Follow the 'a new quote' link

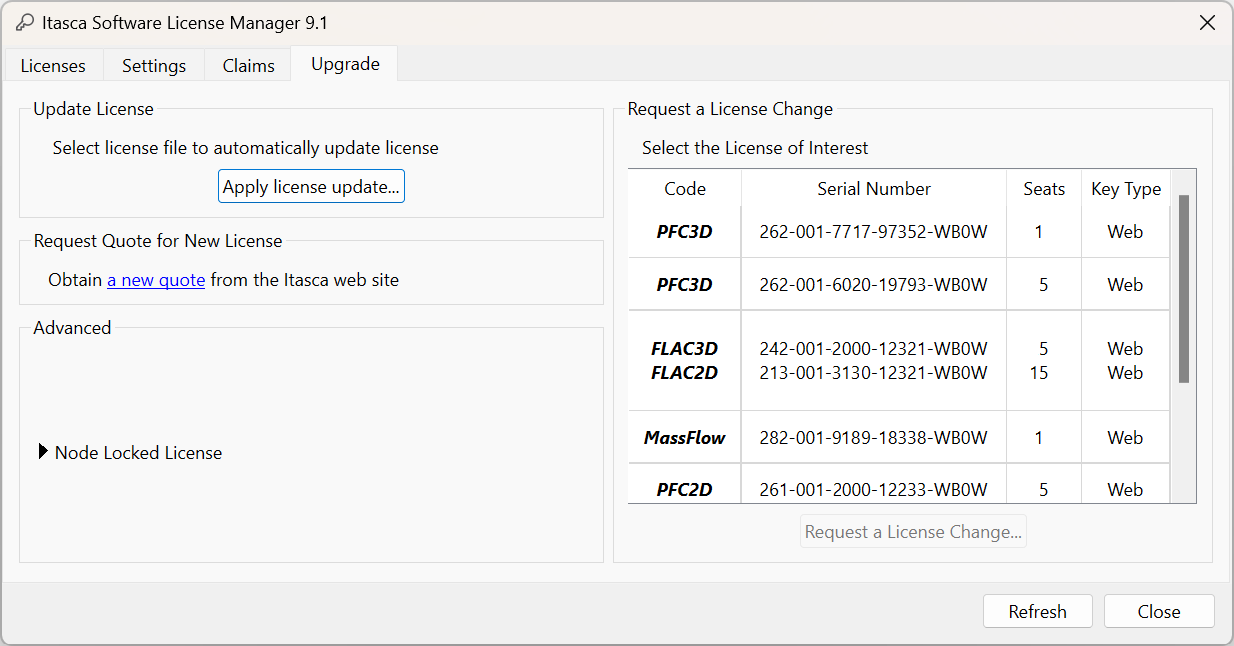point(156,280)
